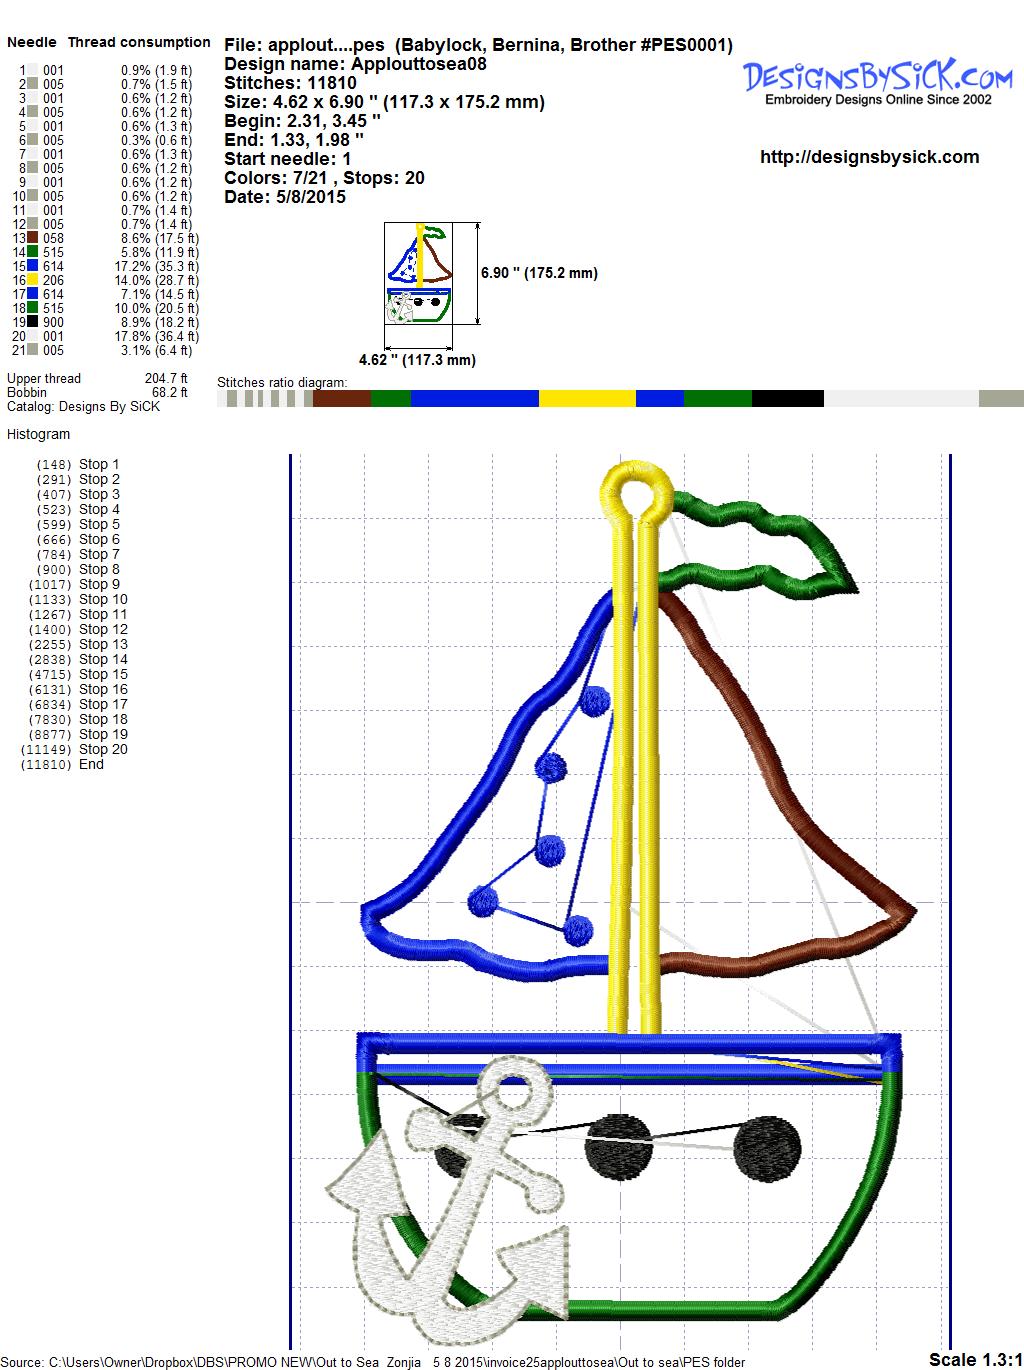Viewport: 1024px width, 1370px height.
Task: Select the small sailboat preview thumbnail
Action: click(x=418, y=274)
